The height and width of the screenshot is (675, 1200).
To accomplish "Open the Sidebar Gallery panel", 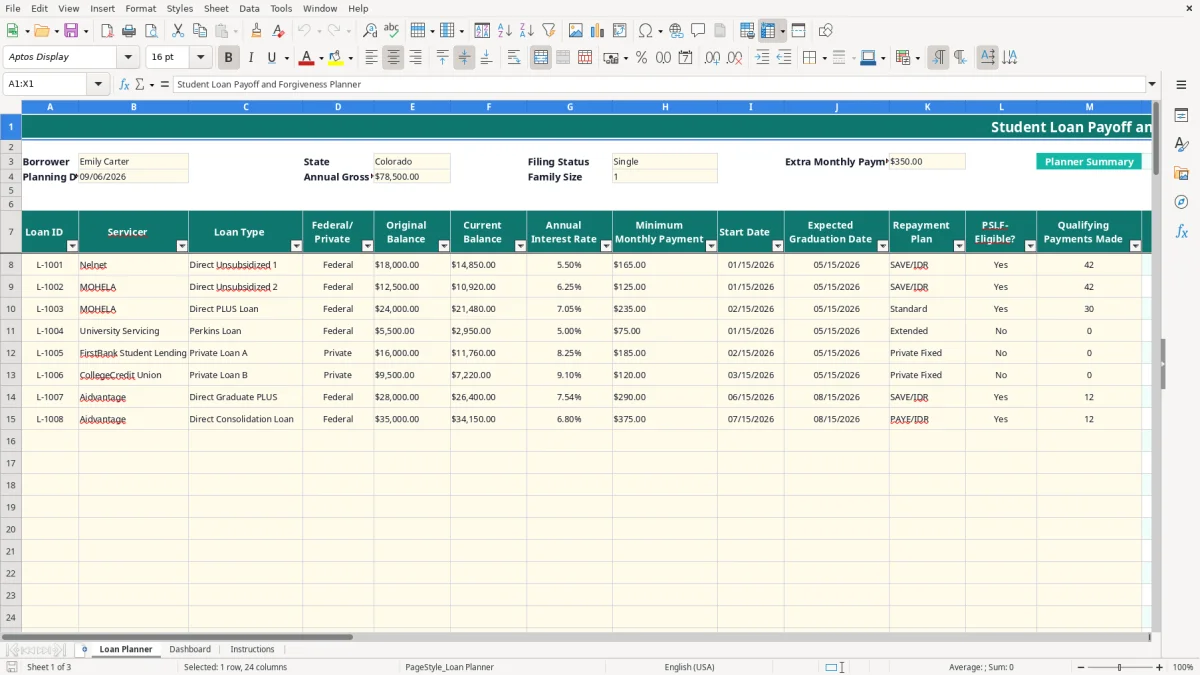I will [x=1181, y=173].
